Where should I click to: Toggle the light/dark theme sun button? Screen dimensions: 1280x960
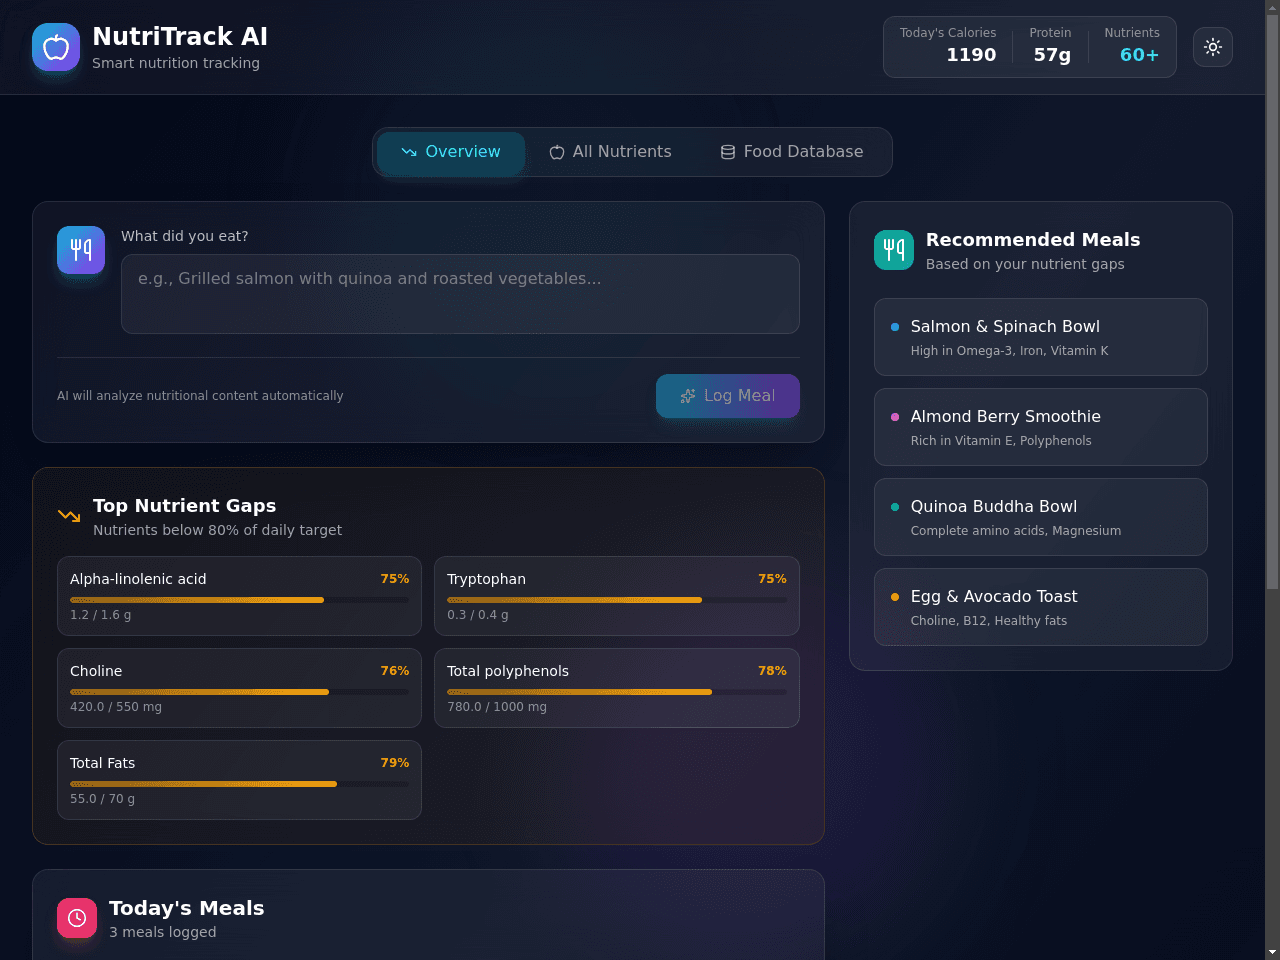[x=1213, y=47]
